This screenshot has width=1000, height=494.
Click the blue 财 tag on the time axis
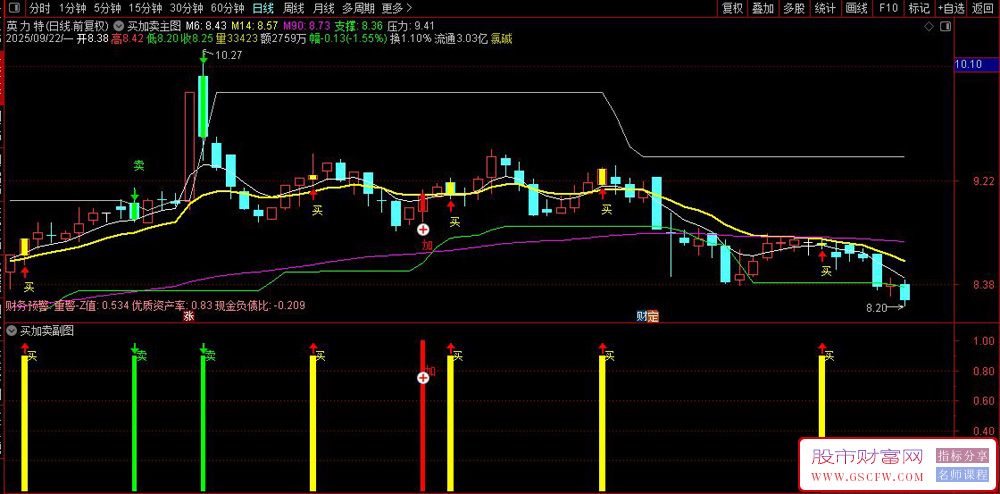tap(642, 316)
